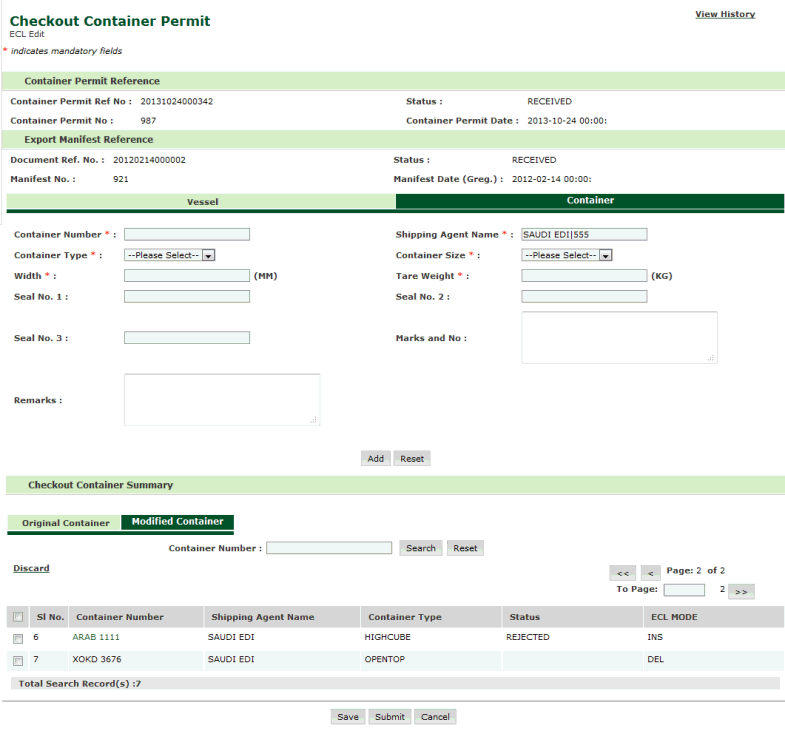Switch to the Vessel tab

click(202, 202)
